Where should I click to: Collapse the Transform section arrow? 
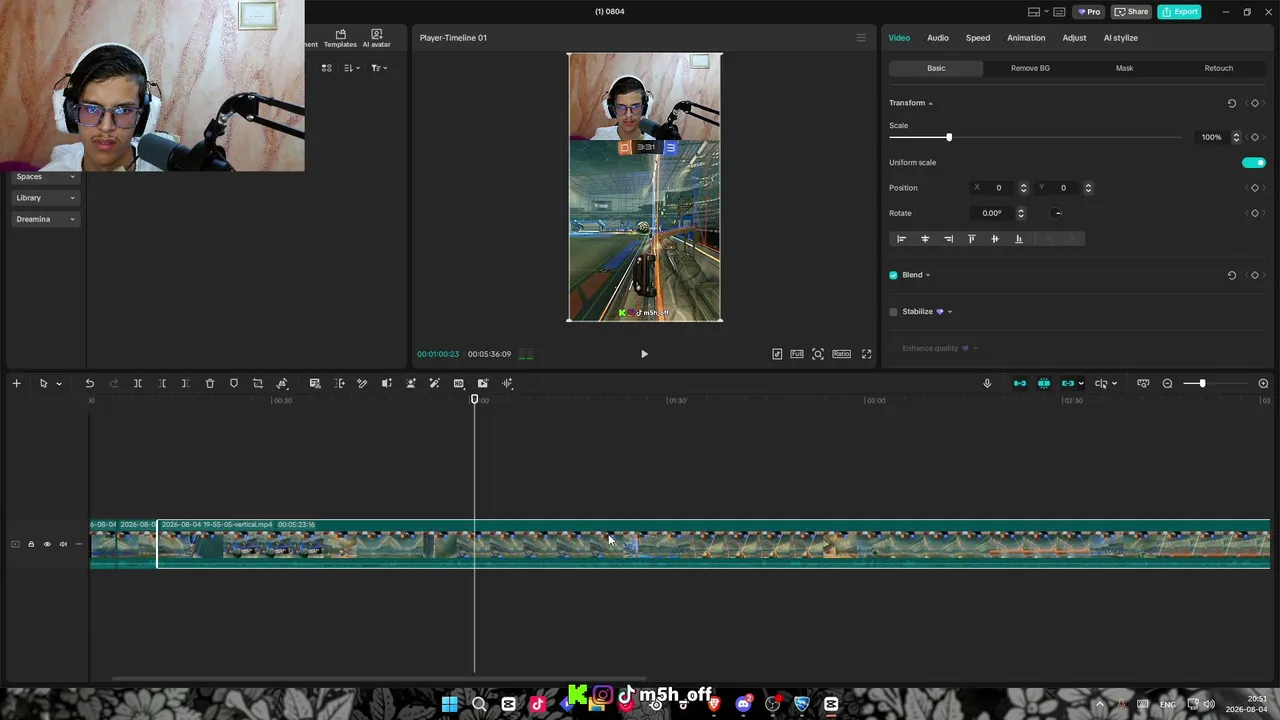tap(930, 104)
